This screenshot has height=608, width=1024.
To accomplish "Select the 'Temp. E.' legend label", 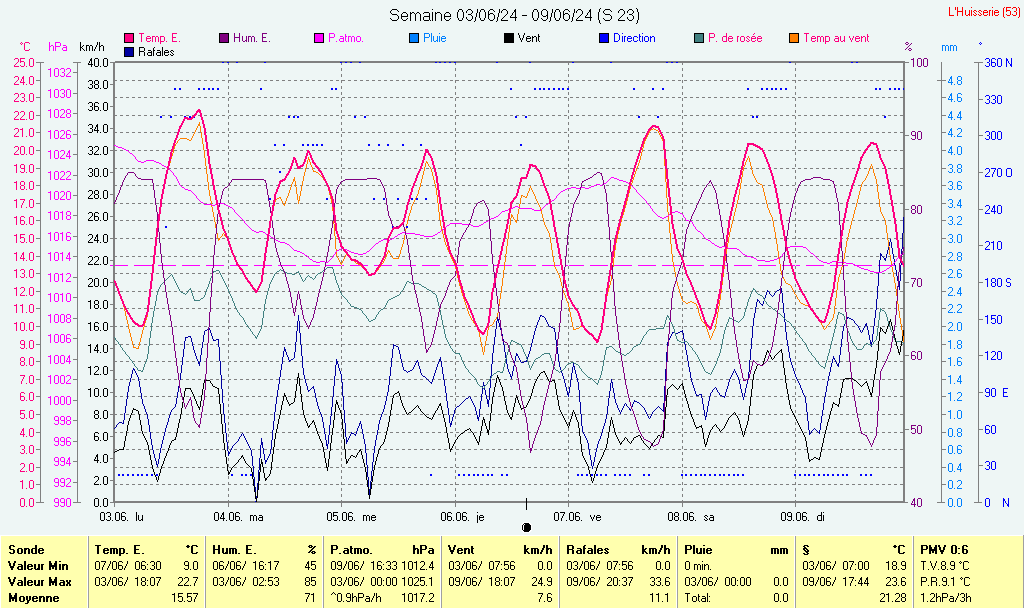I will click(x=159, y=39).
